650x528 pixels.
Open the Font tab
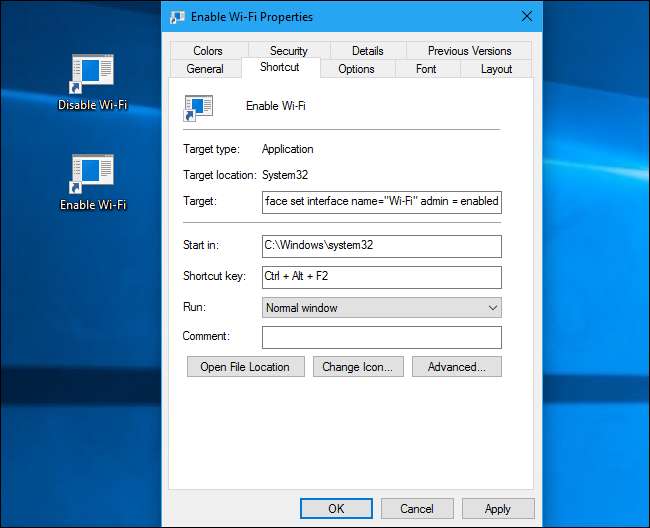point(426,69)
